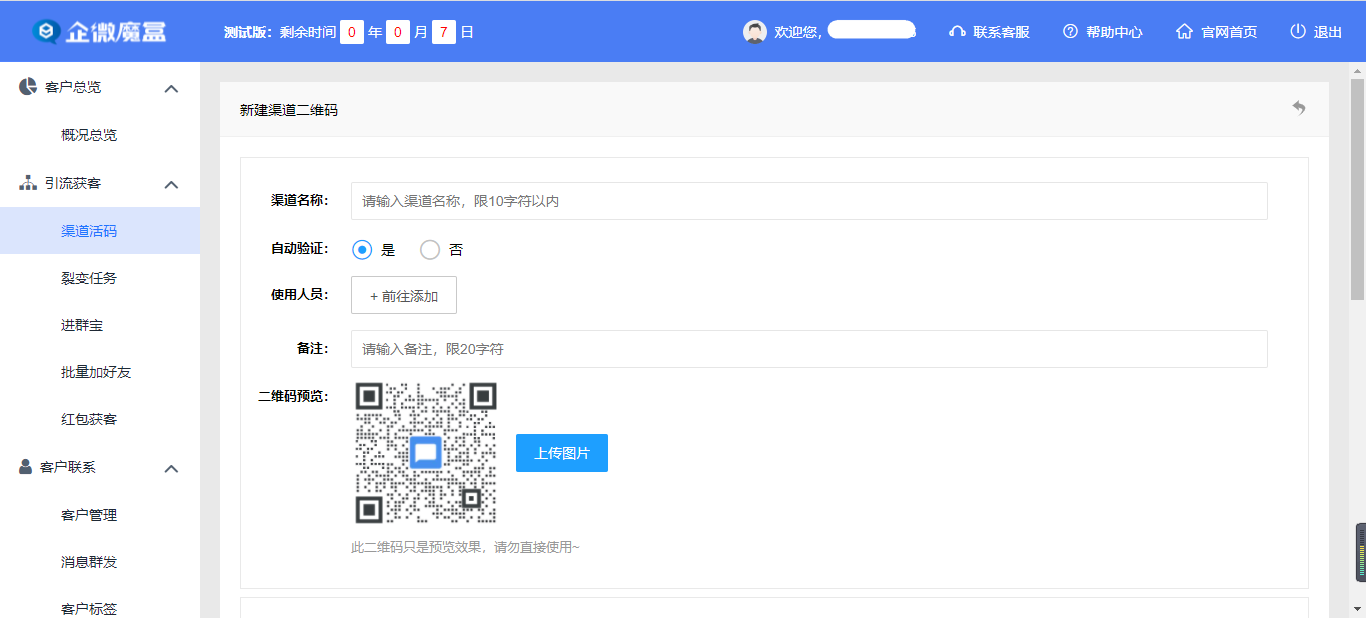Viewport: 1366px width, 618px height.
Task: Click the 新建渠道二维码 panel title
Action: (289, 110)
